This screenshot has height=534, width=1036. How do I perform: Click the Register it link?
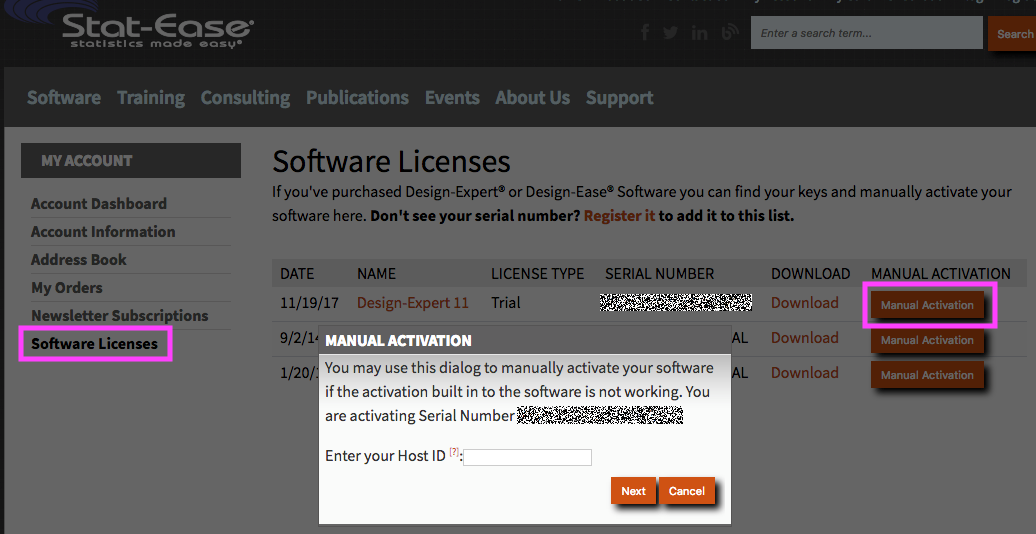click(x=620, y=216)
